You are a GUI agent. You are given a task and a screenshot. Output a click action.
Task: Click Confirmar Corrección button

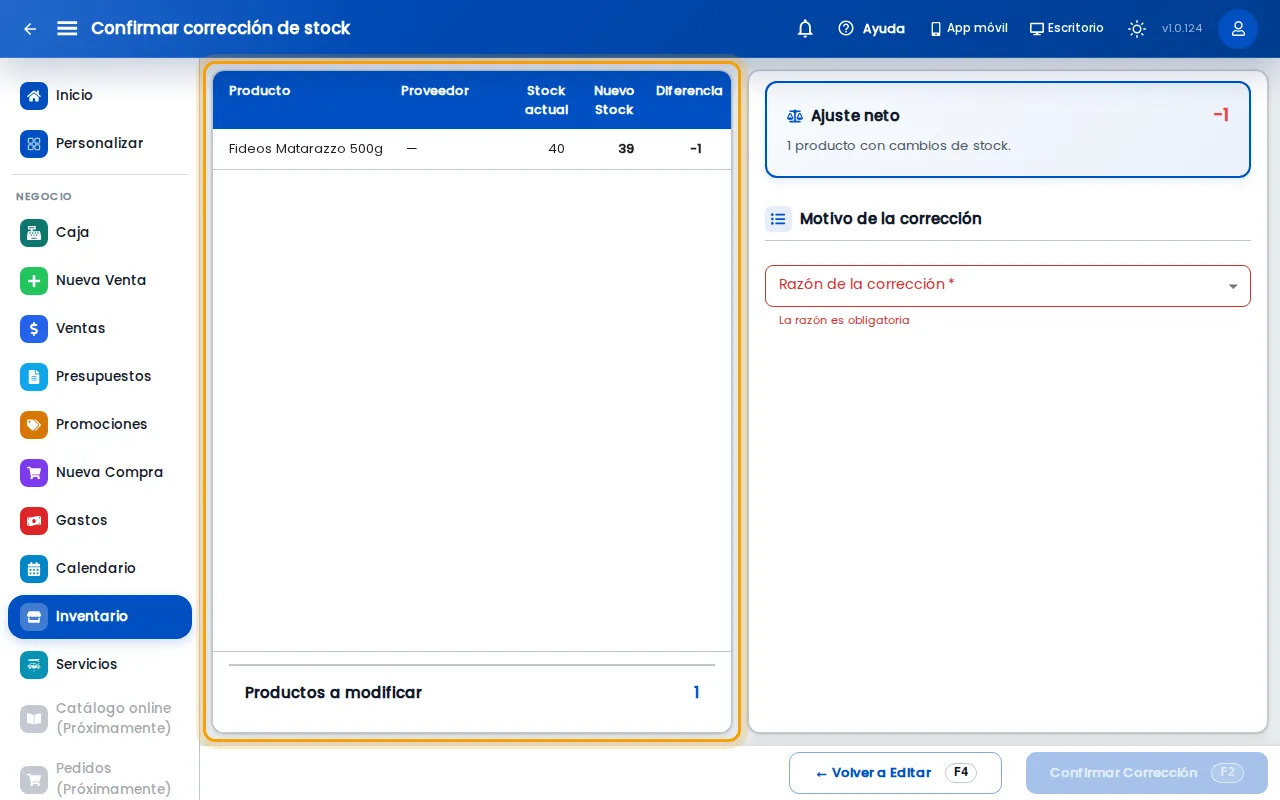(1147, 773)
